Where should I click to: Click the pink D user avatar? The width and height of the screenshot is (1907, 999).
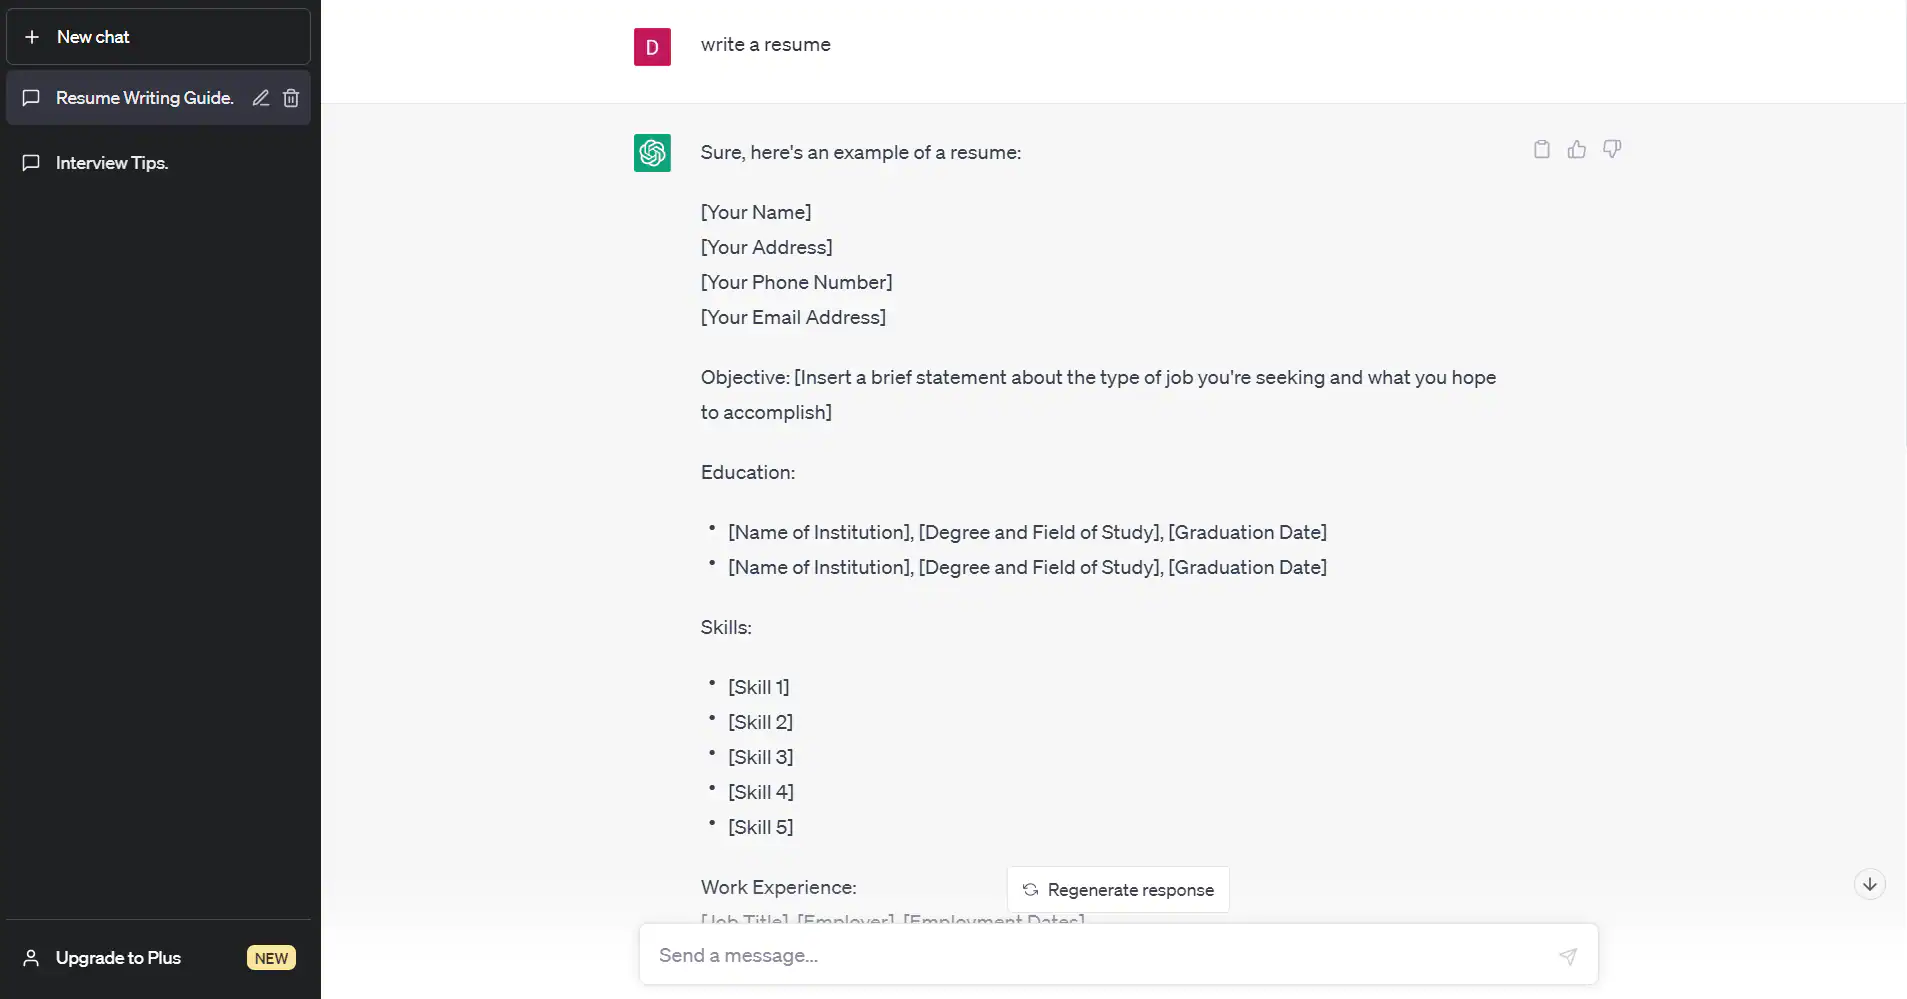pos(652,47)
